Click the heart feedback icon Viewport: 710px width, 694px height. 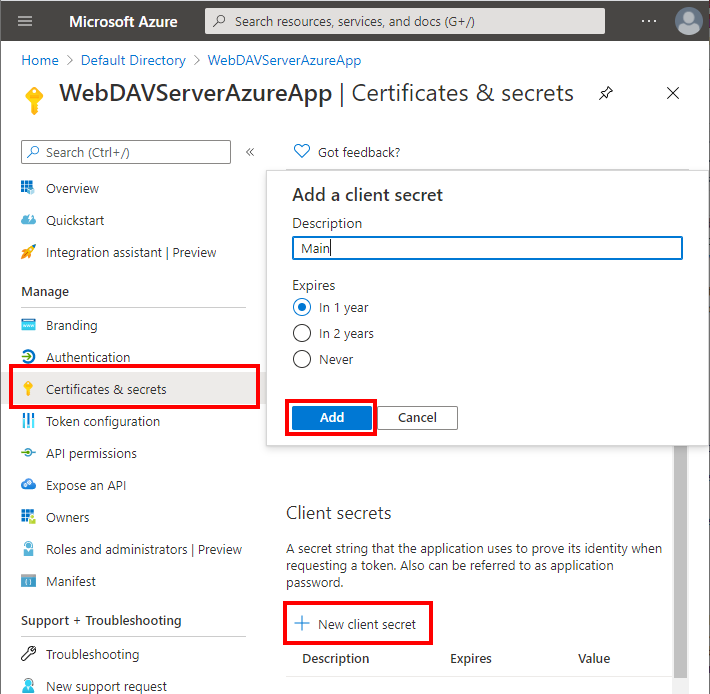(x=302, y=151)
